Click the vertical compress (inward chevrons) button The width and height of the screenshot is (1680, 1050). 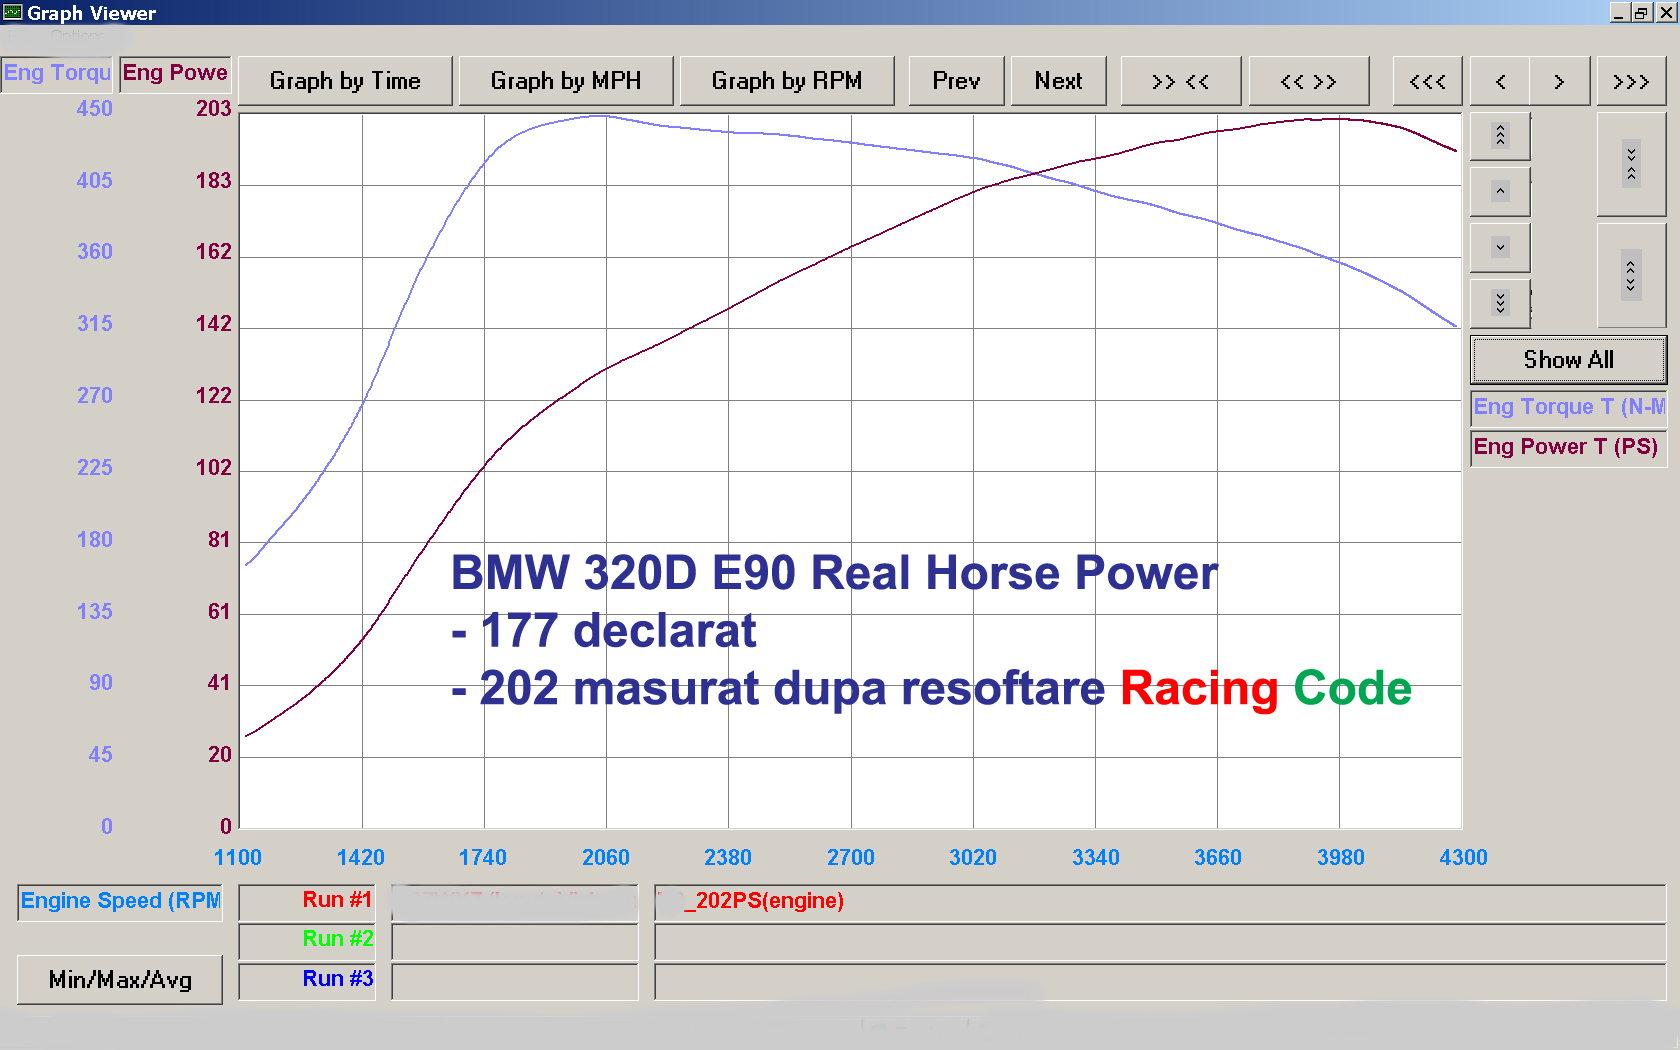tap(1631, 164)
